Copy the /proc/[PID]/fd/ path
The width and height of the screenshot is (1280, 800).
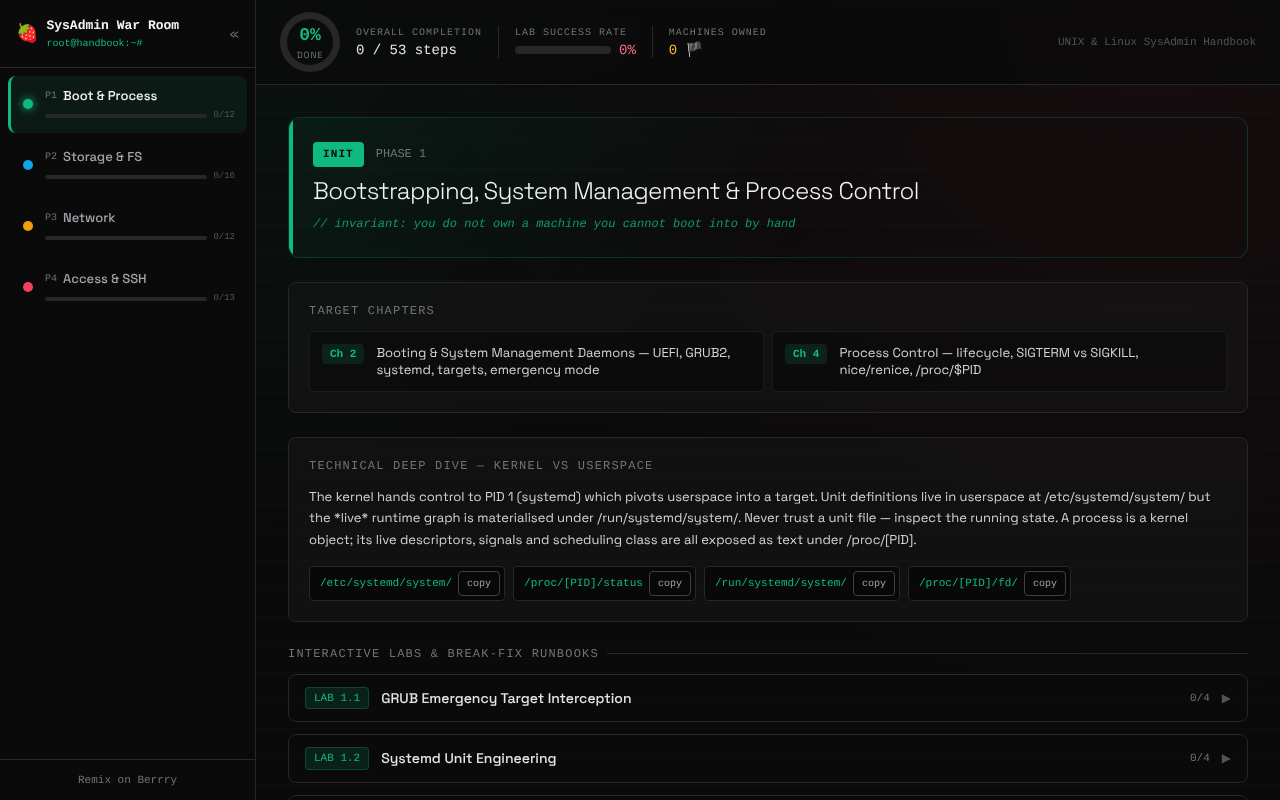point(1045,583)
